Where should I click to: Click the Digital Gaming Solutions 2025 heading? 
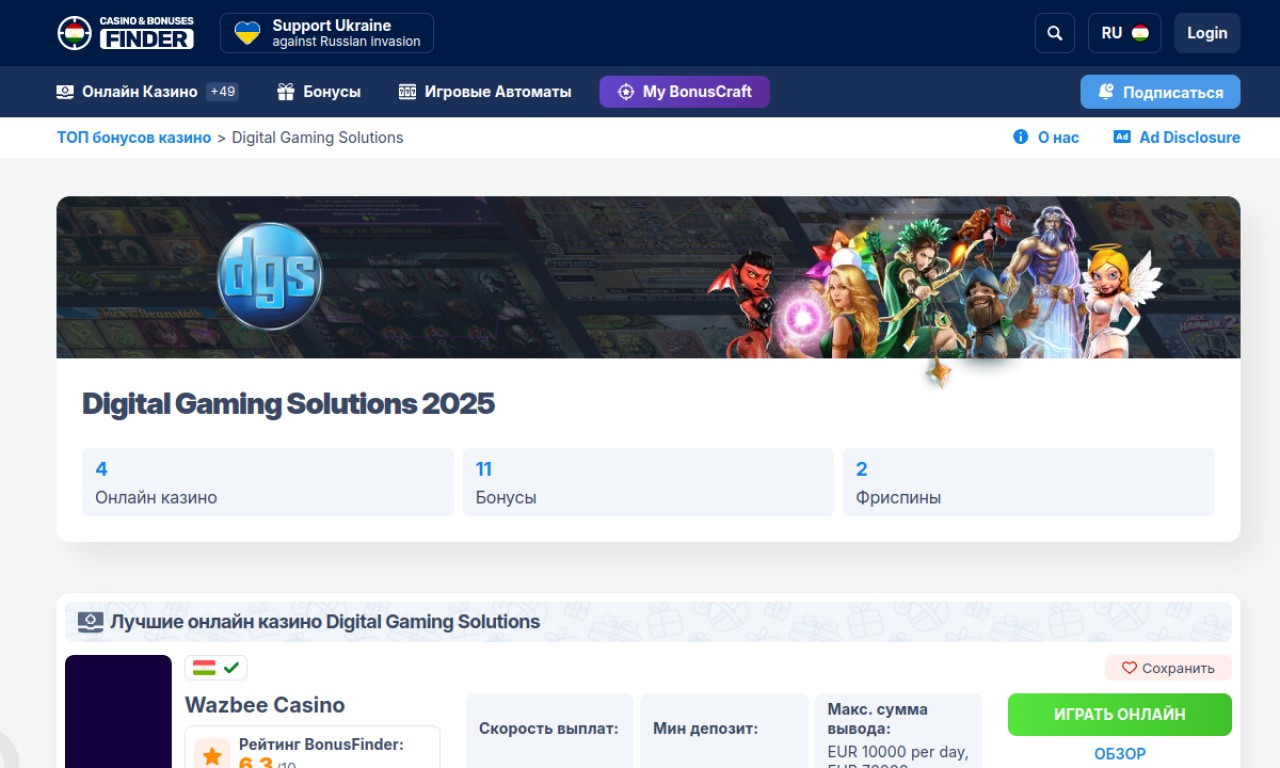(x=288, y=404)
